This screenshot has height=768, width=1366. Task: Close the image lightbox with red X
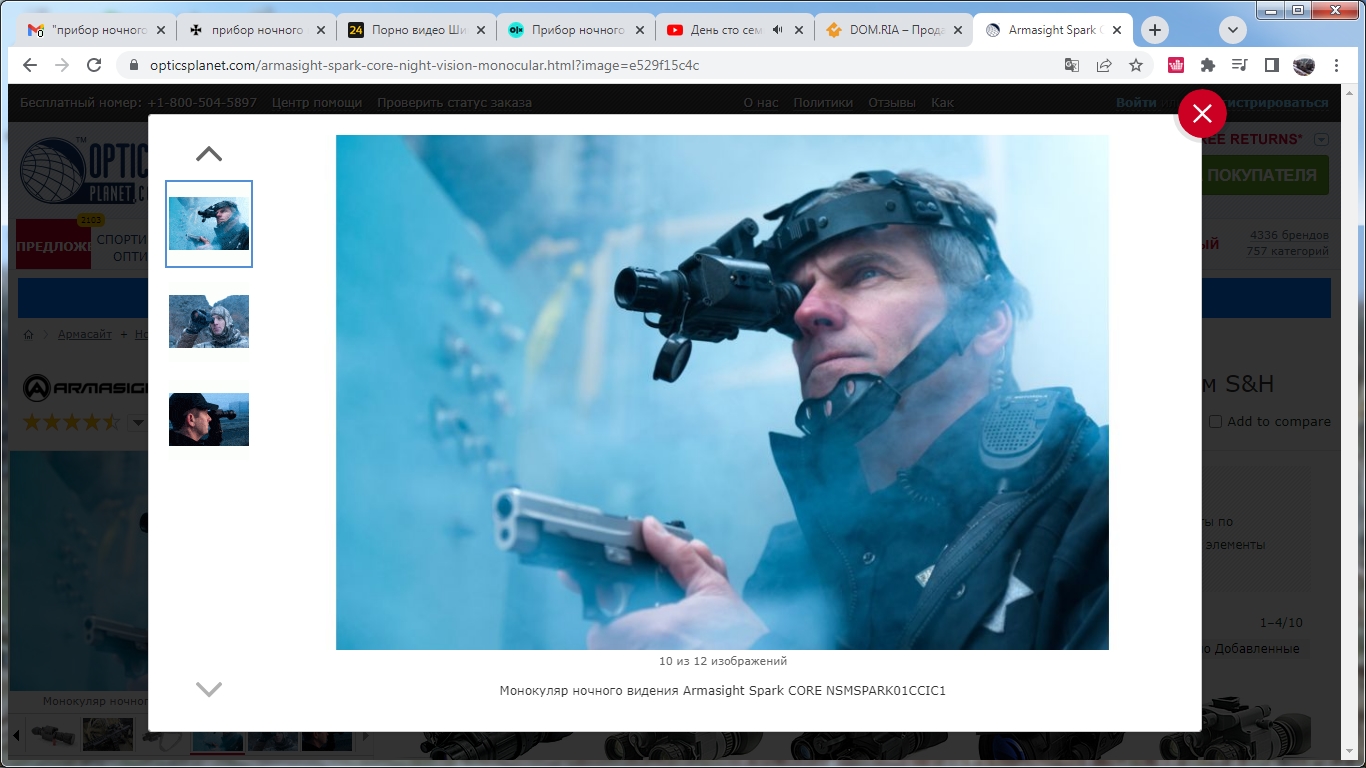pos(1202,114)
